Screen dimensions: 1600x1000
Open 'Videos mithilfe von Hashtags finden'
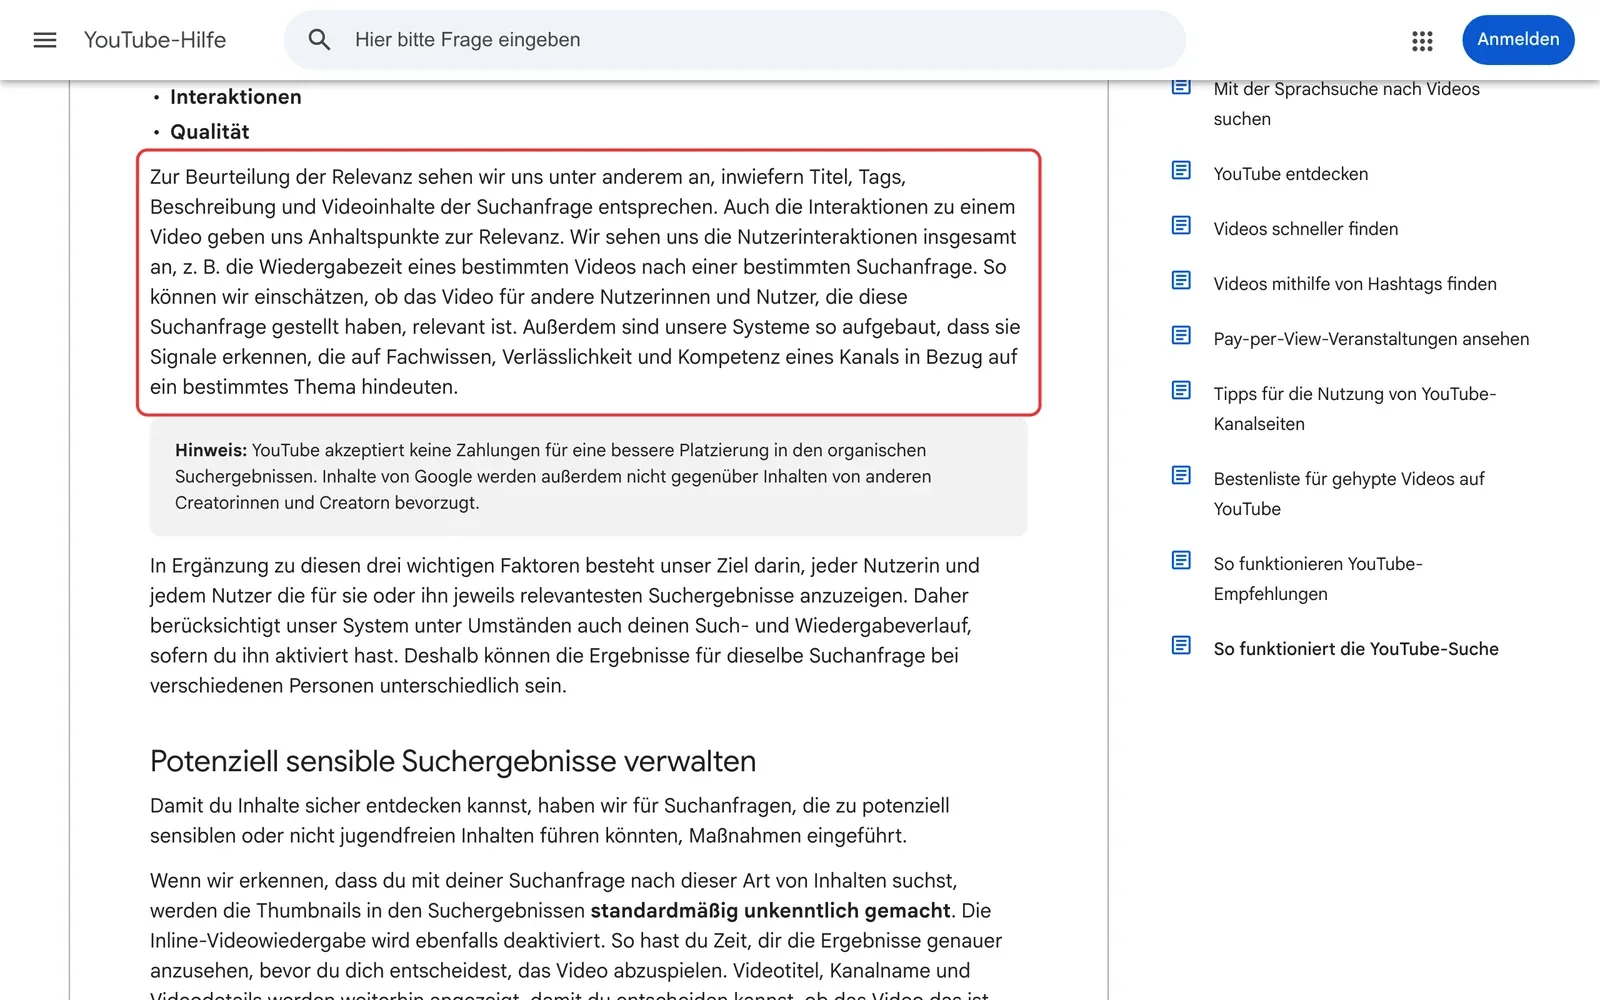tap(1355, 284)
